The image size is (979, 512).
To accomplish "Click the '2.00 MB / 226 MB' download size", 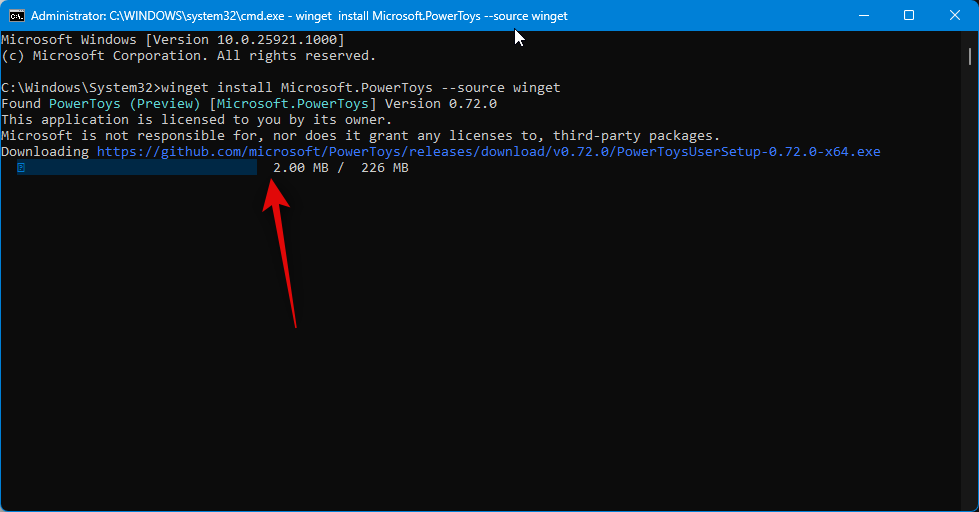I will click(340, 168).
